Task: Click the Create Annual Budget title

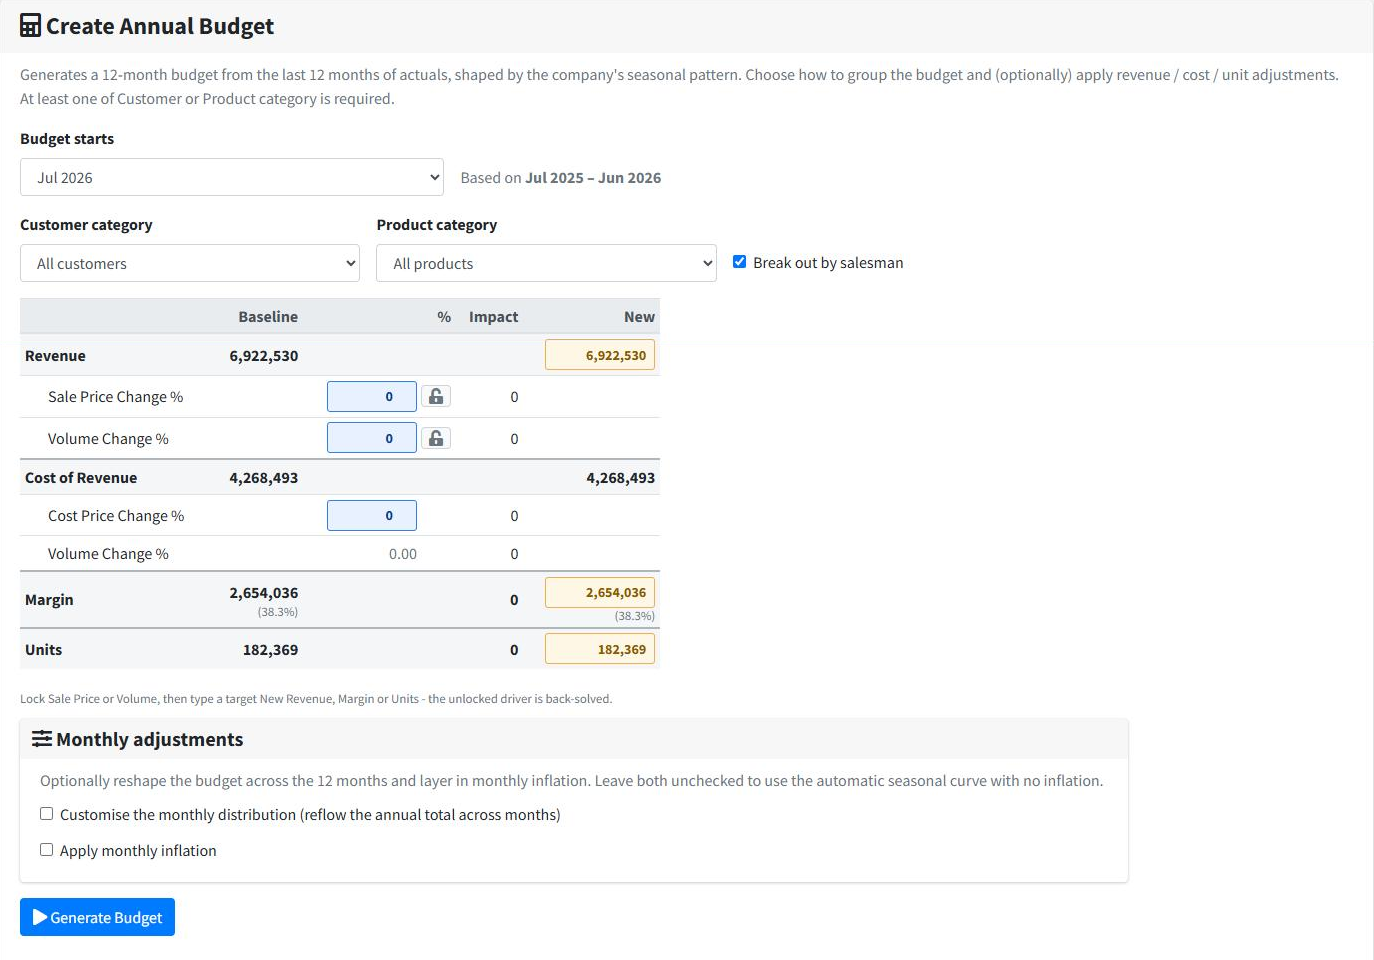Action: click(x=160, y=26)
